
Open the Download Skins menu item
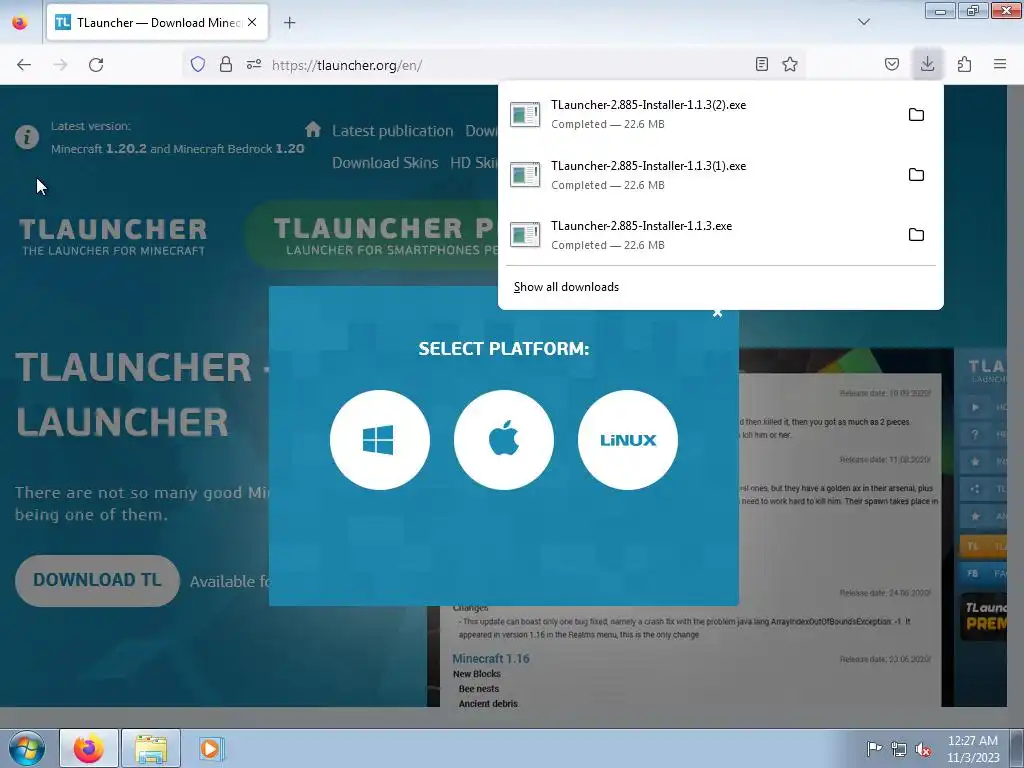pyautogui.click(x=385, y=163)
